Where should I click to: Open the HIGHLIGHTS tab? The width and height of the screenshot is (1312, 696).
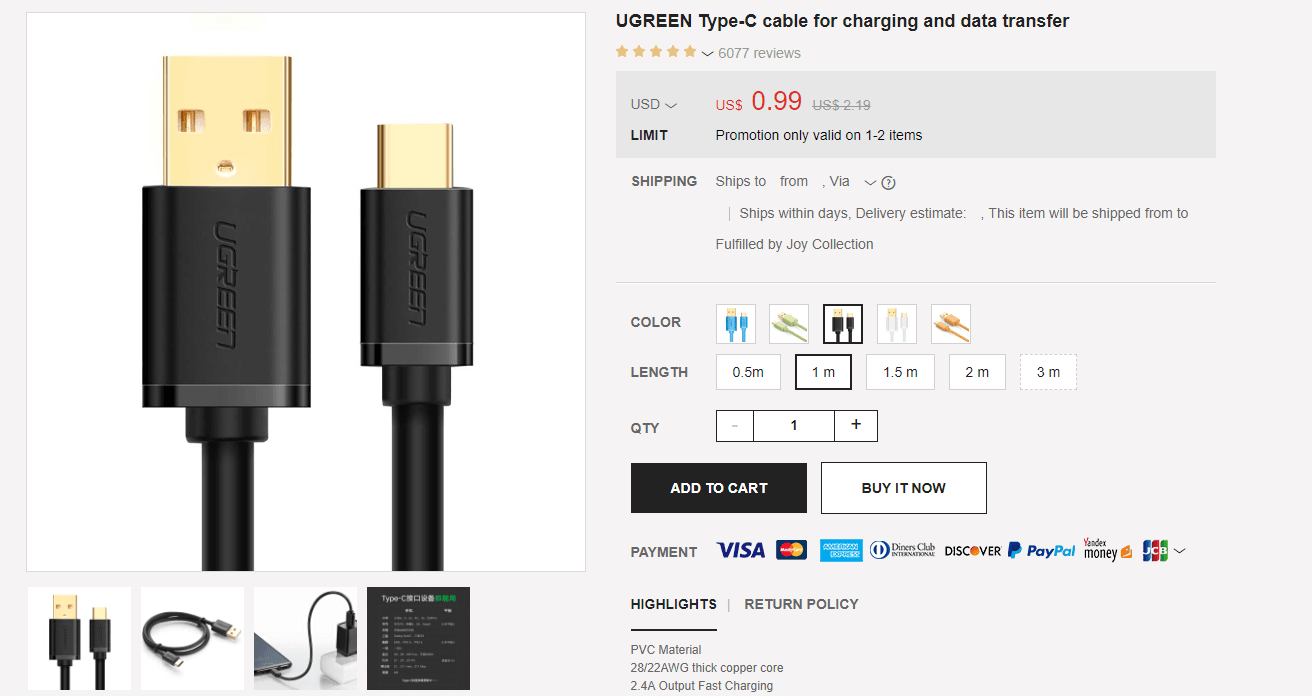673,604
